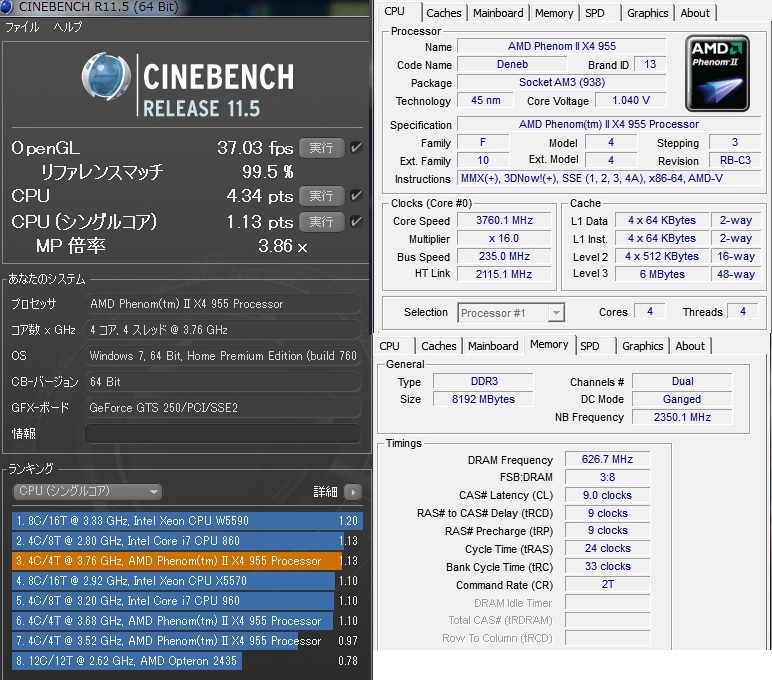Click DRAM Frequency value 626.7 MHz
Image resolution: width=772 pixels, height=682 pixels.
607,459
